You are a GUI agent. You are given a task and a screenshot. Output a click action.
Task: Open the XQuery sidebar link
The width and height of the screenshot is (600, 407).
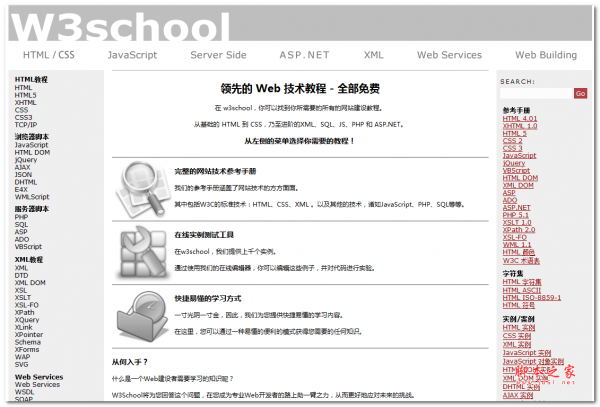27,320
